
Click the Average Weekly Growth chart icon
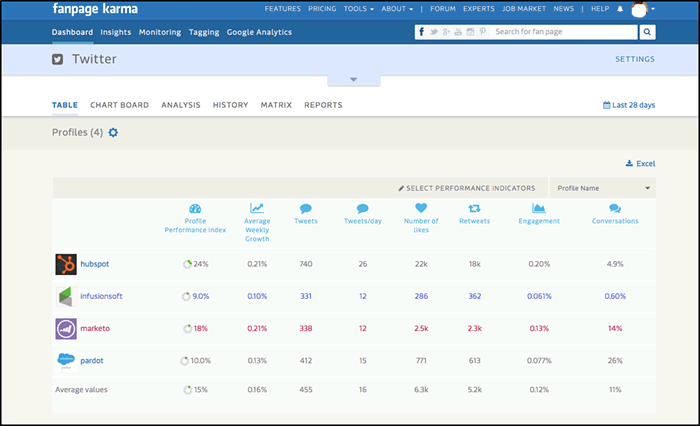tap(257, 208)
